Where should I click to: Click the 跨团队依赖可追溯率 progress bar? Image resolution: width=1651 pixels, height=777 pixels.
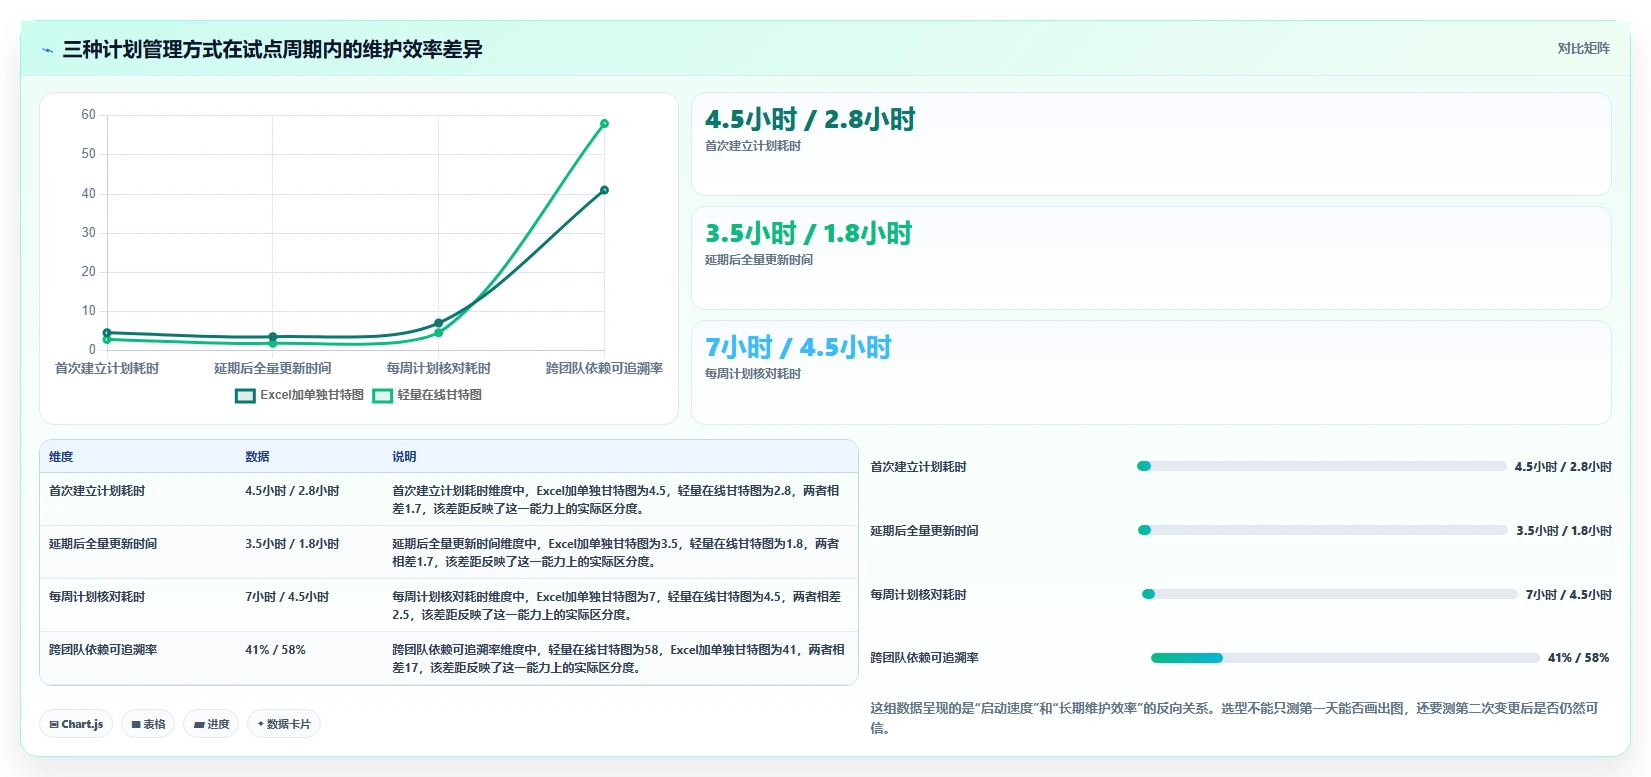point(1345,658)
